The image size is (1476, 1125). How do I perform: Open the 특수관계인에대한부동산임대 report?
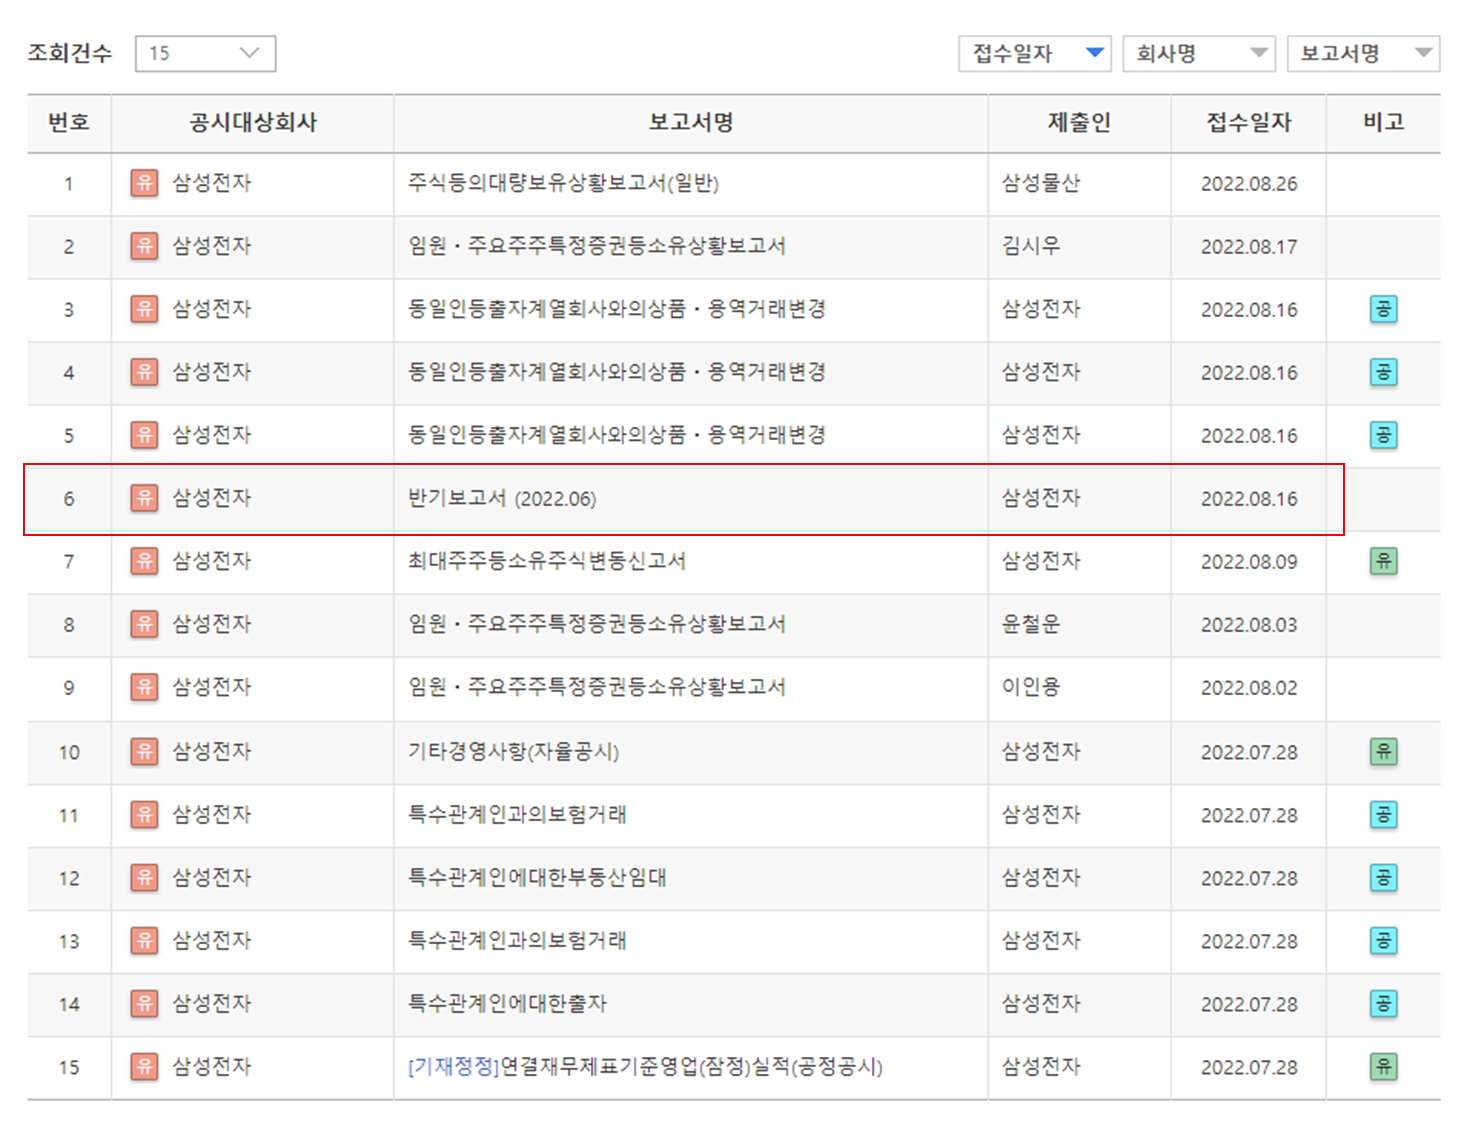[x=537, y=878]
